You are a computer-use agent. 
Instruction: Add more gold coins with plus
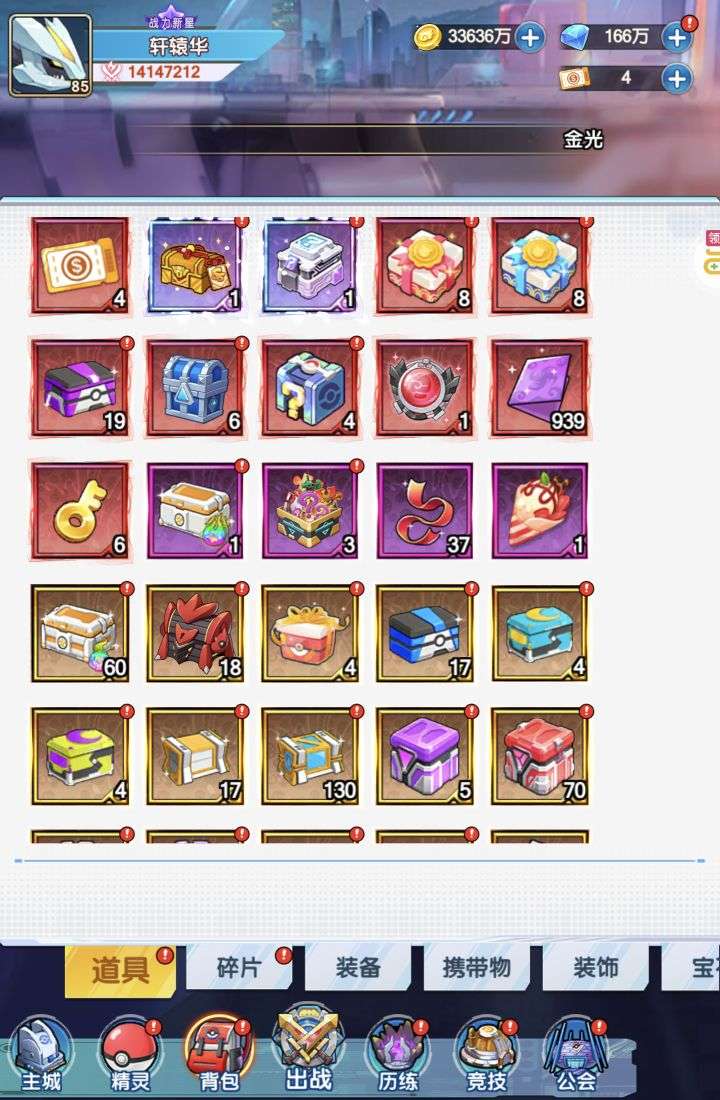point(530,37)
